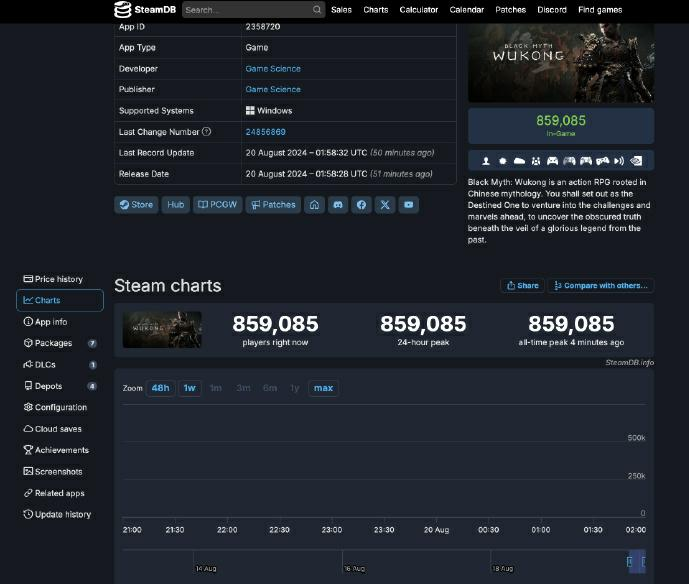Set chart zoom to 48h
The image size is (689, 584).
pos(160,388)
